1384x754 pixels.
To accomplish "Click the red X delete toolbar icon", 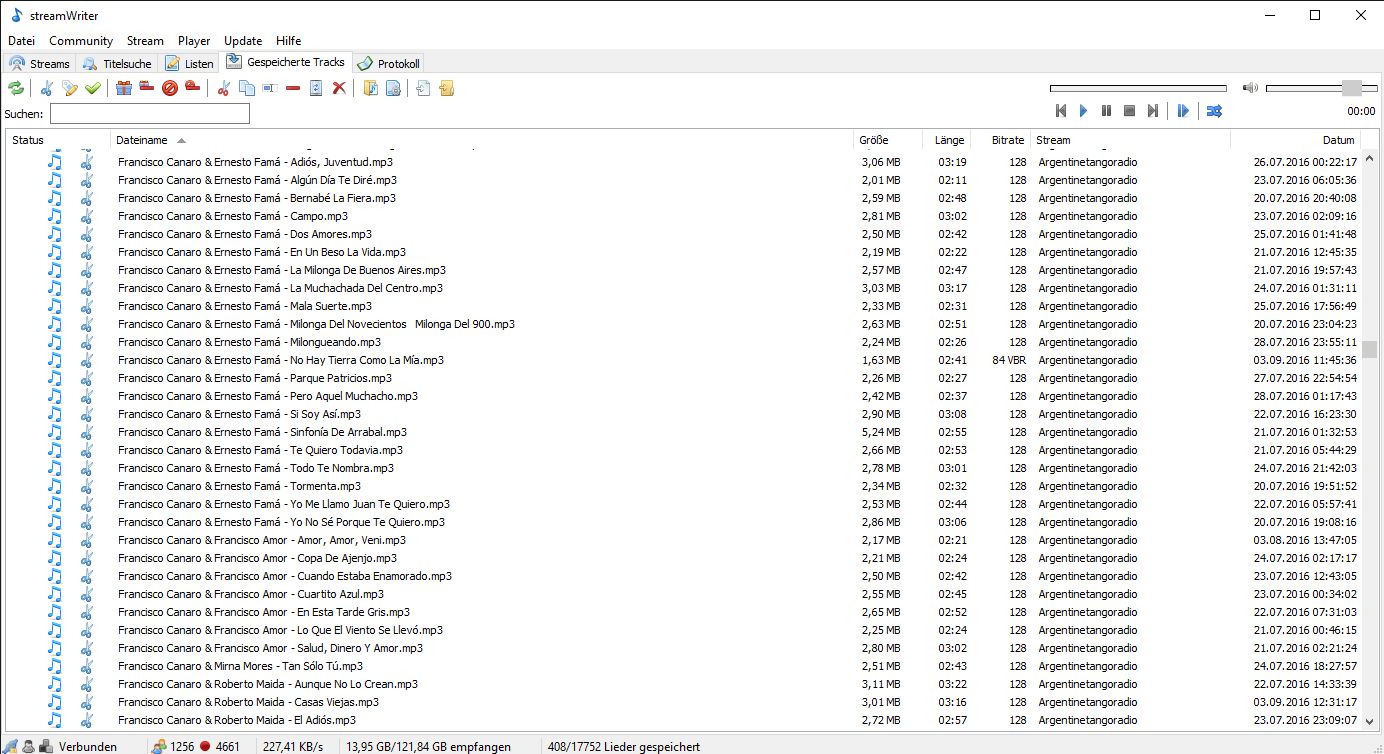I will click(339, 89).
